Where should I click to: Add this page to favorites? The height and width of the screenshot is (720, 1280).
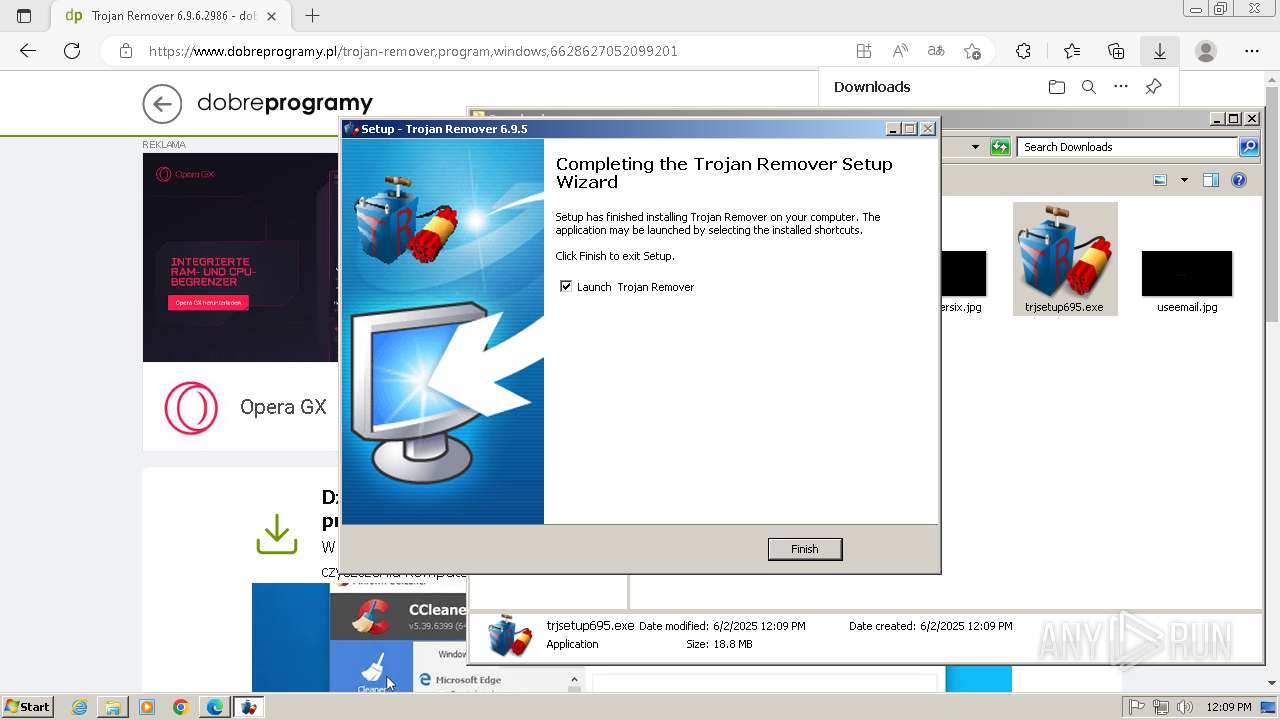click(972, 51)
